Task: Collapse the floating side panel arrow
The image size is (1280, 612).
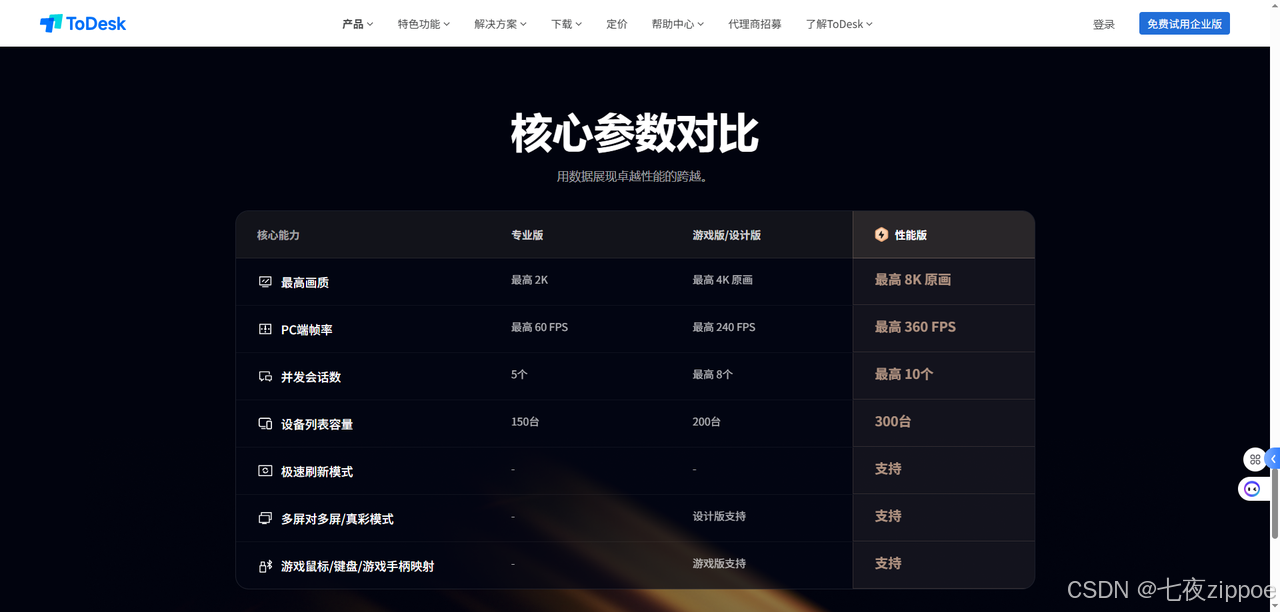Action: pos(1273,459)
